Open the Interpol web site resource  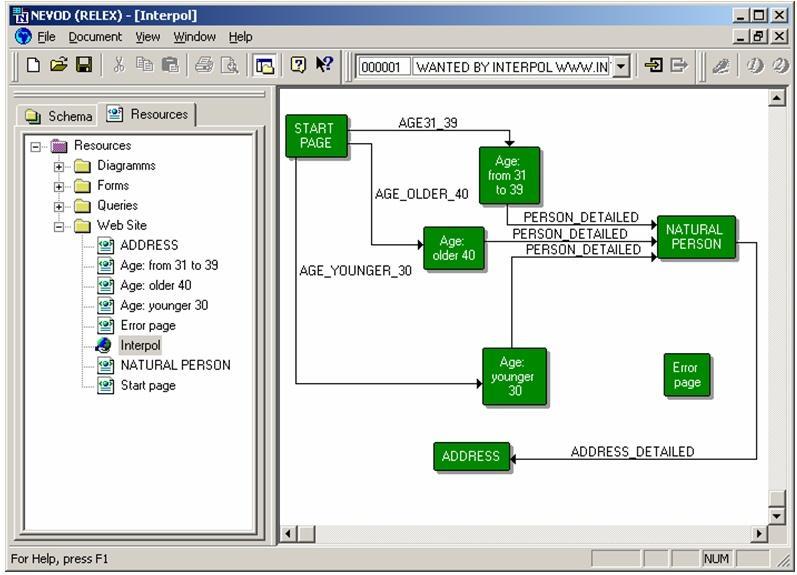(x=140, y=345)
